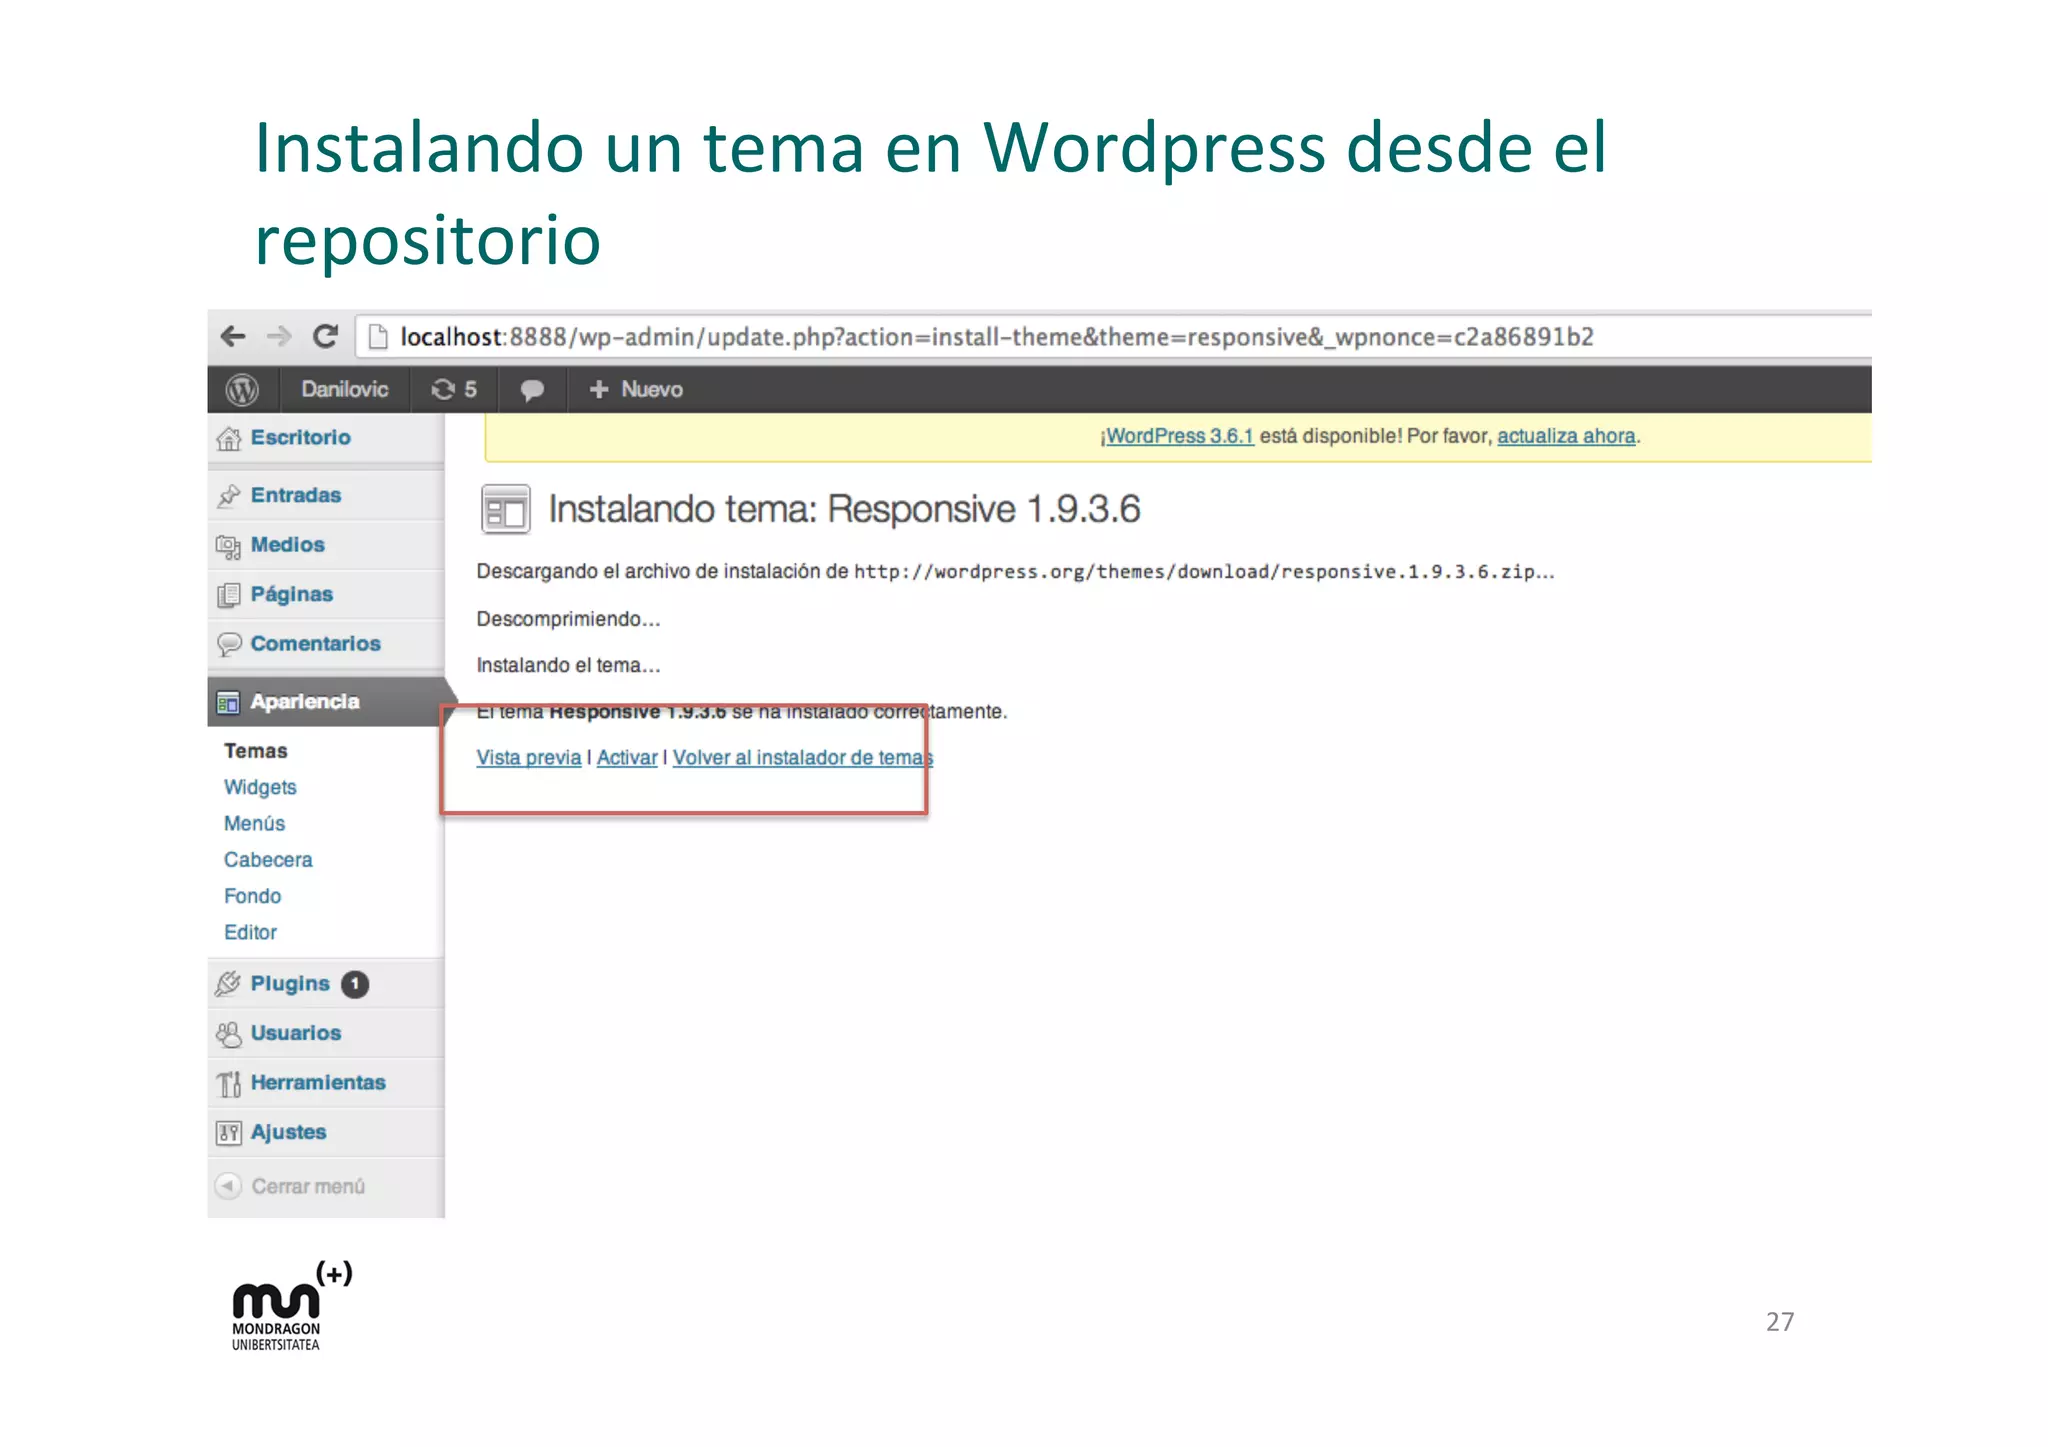
Task: Open the Comentarios menu item
Action: (316, 643)
